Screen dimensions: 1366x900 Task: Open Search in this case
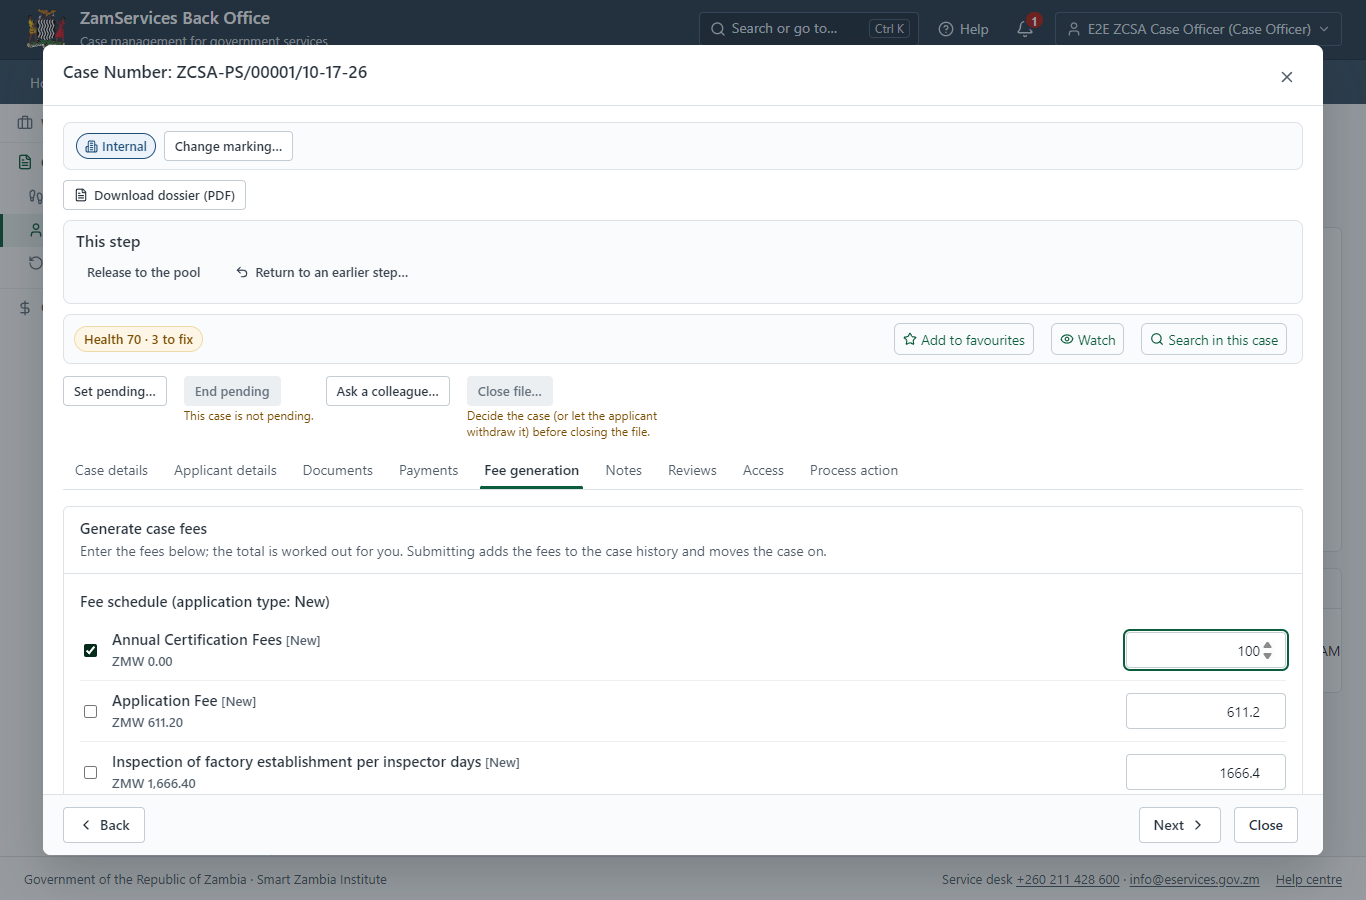(x=1214, y=339)
